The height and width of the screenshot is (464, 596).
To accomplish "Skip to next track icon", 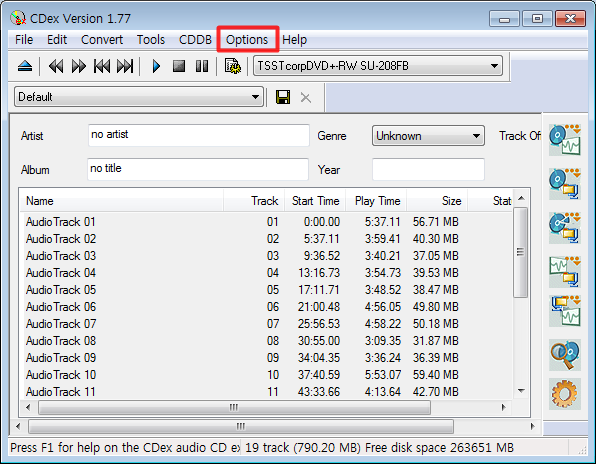I will [x=125, y=67].
